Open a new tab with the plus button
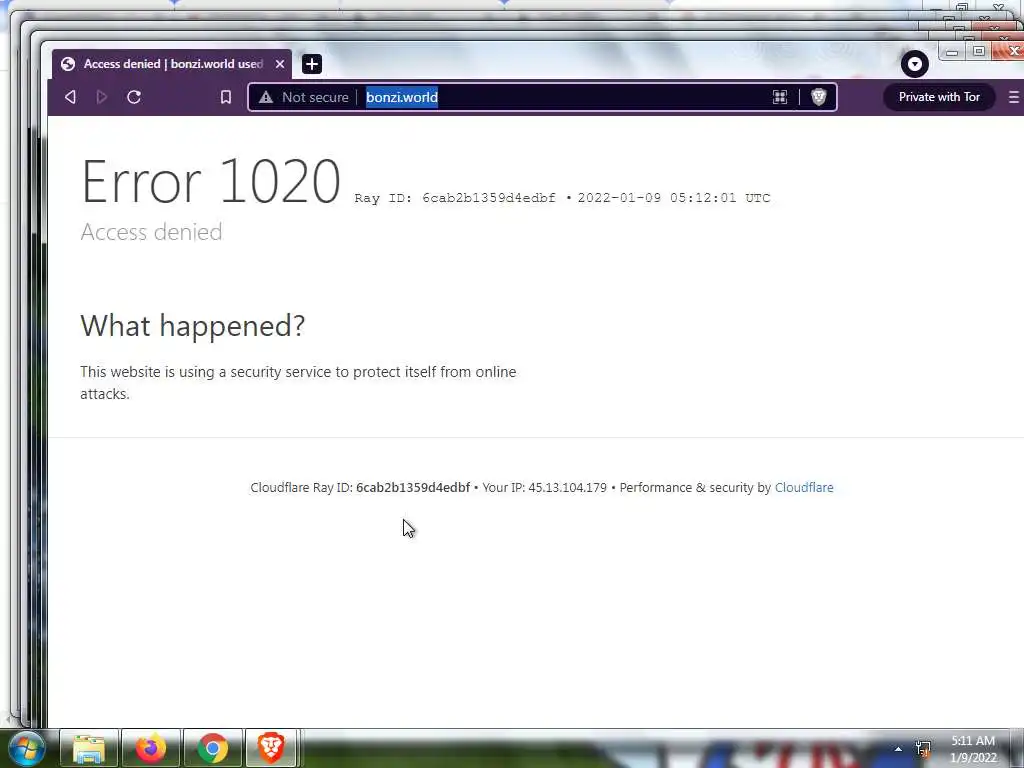The image size is (1024, 768). [312, 64]
